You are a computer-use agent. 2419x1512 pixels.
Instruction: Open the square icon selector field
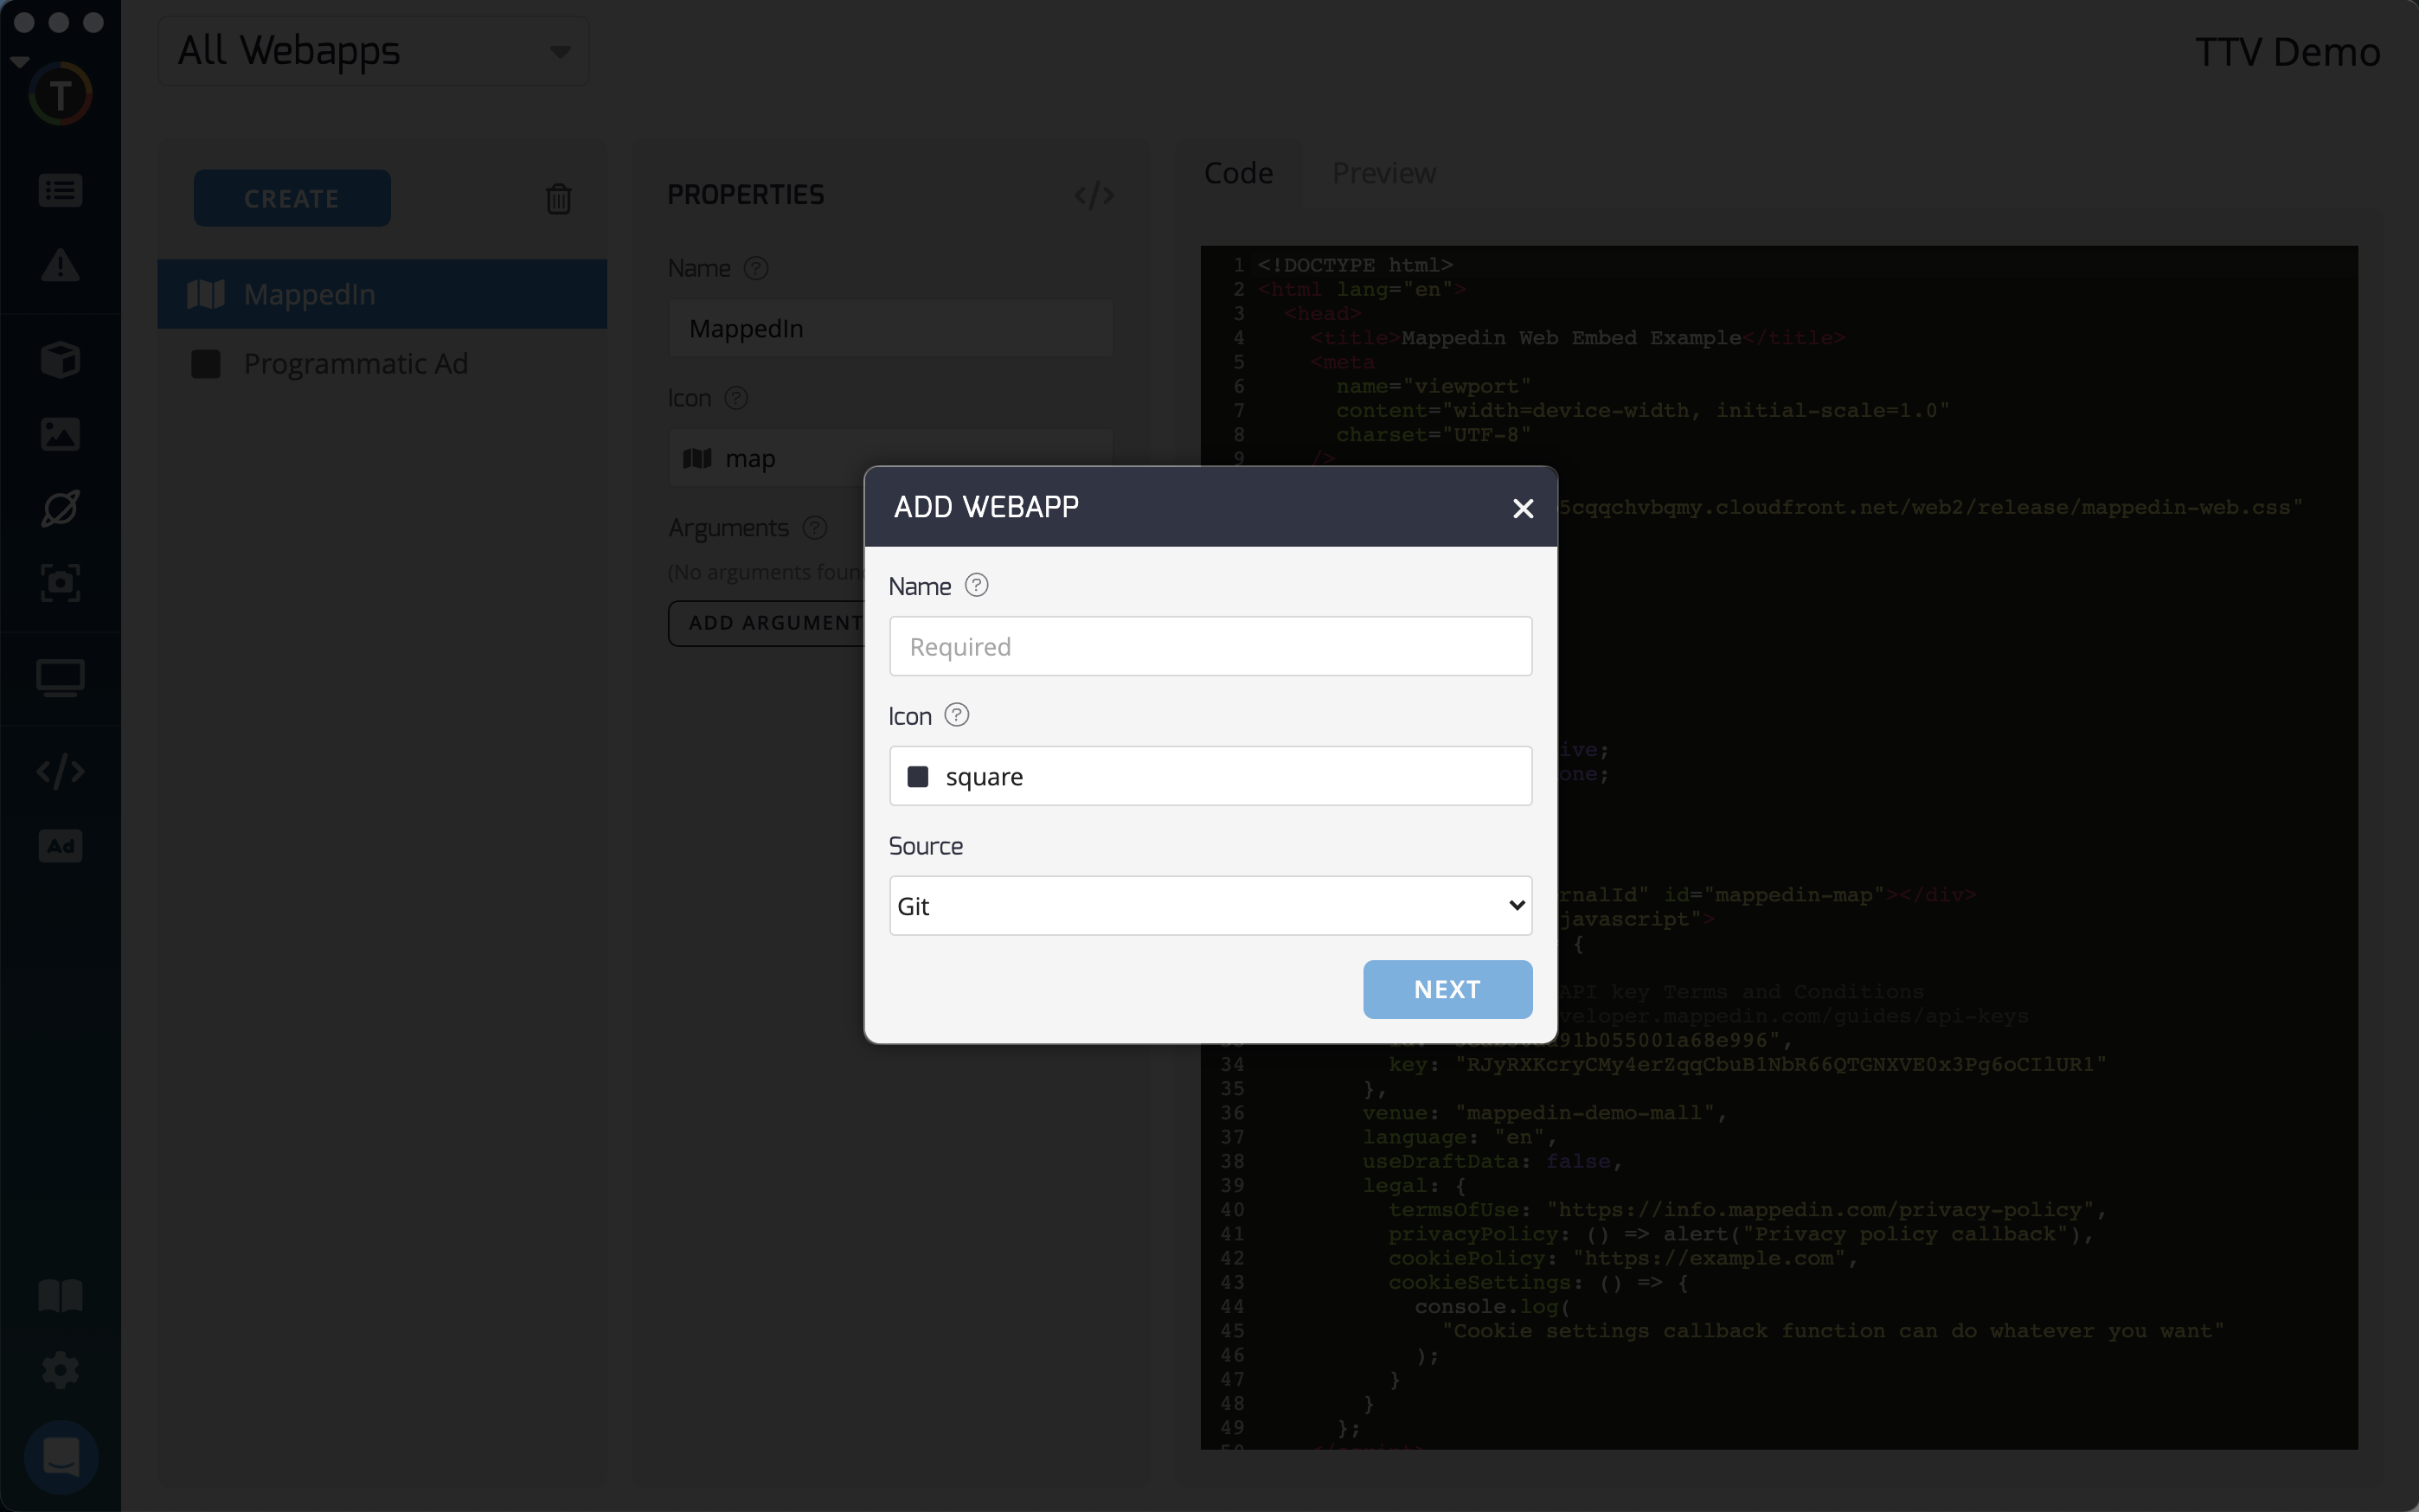coord(1210,776)
